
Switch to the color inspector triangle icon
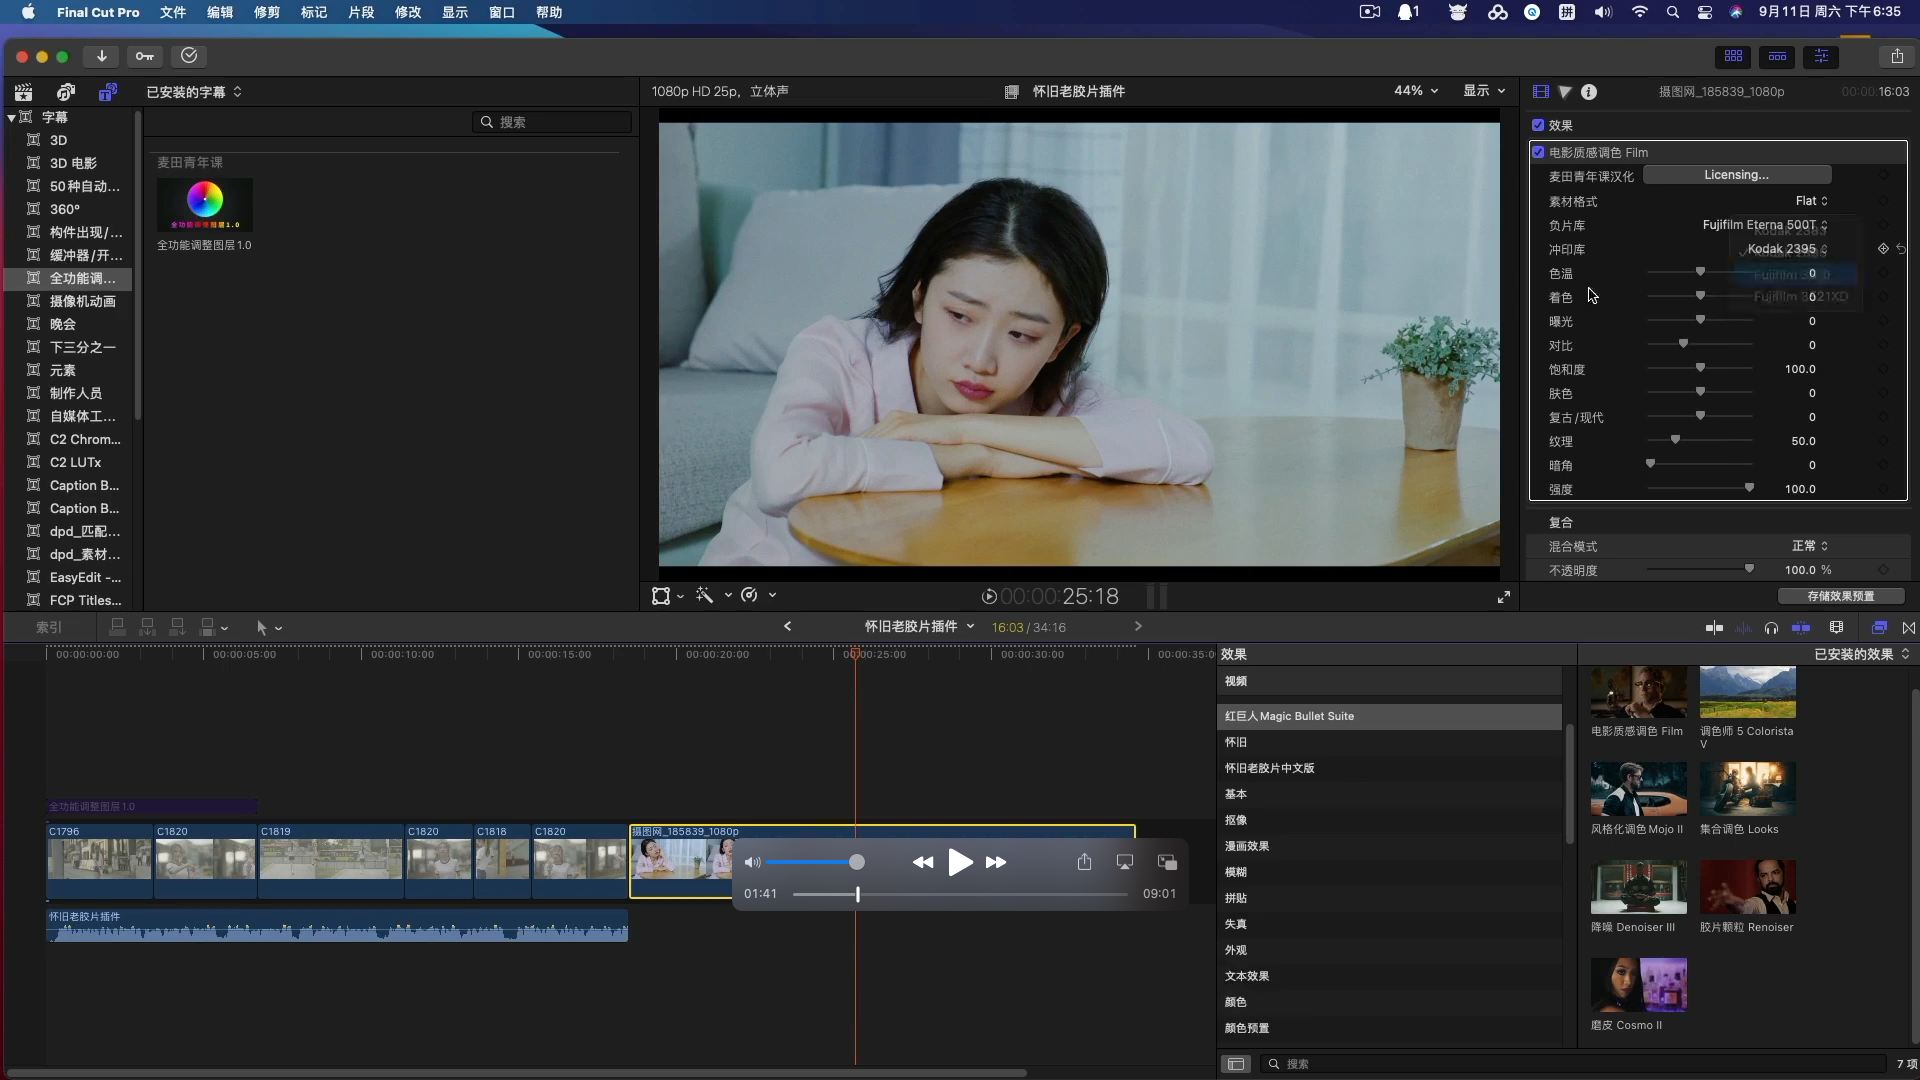coord(1565,92)
